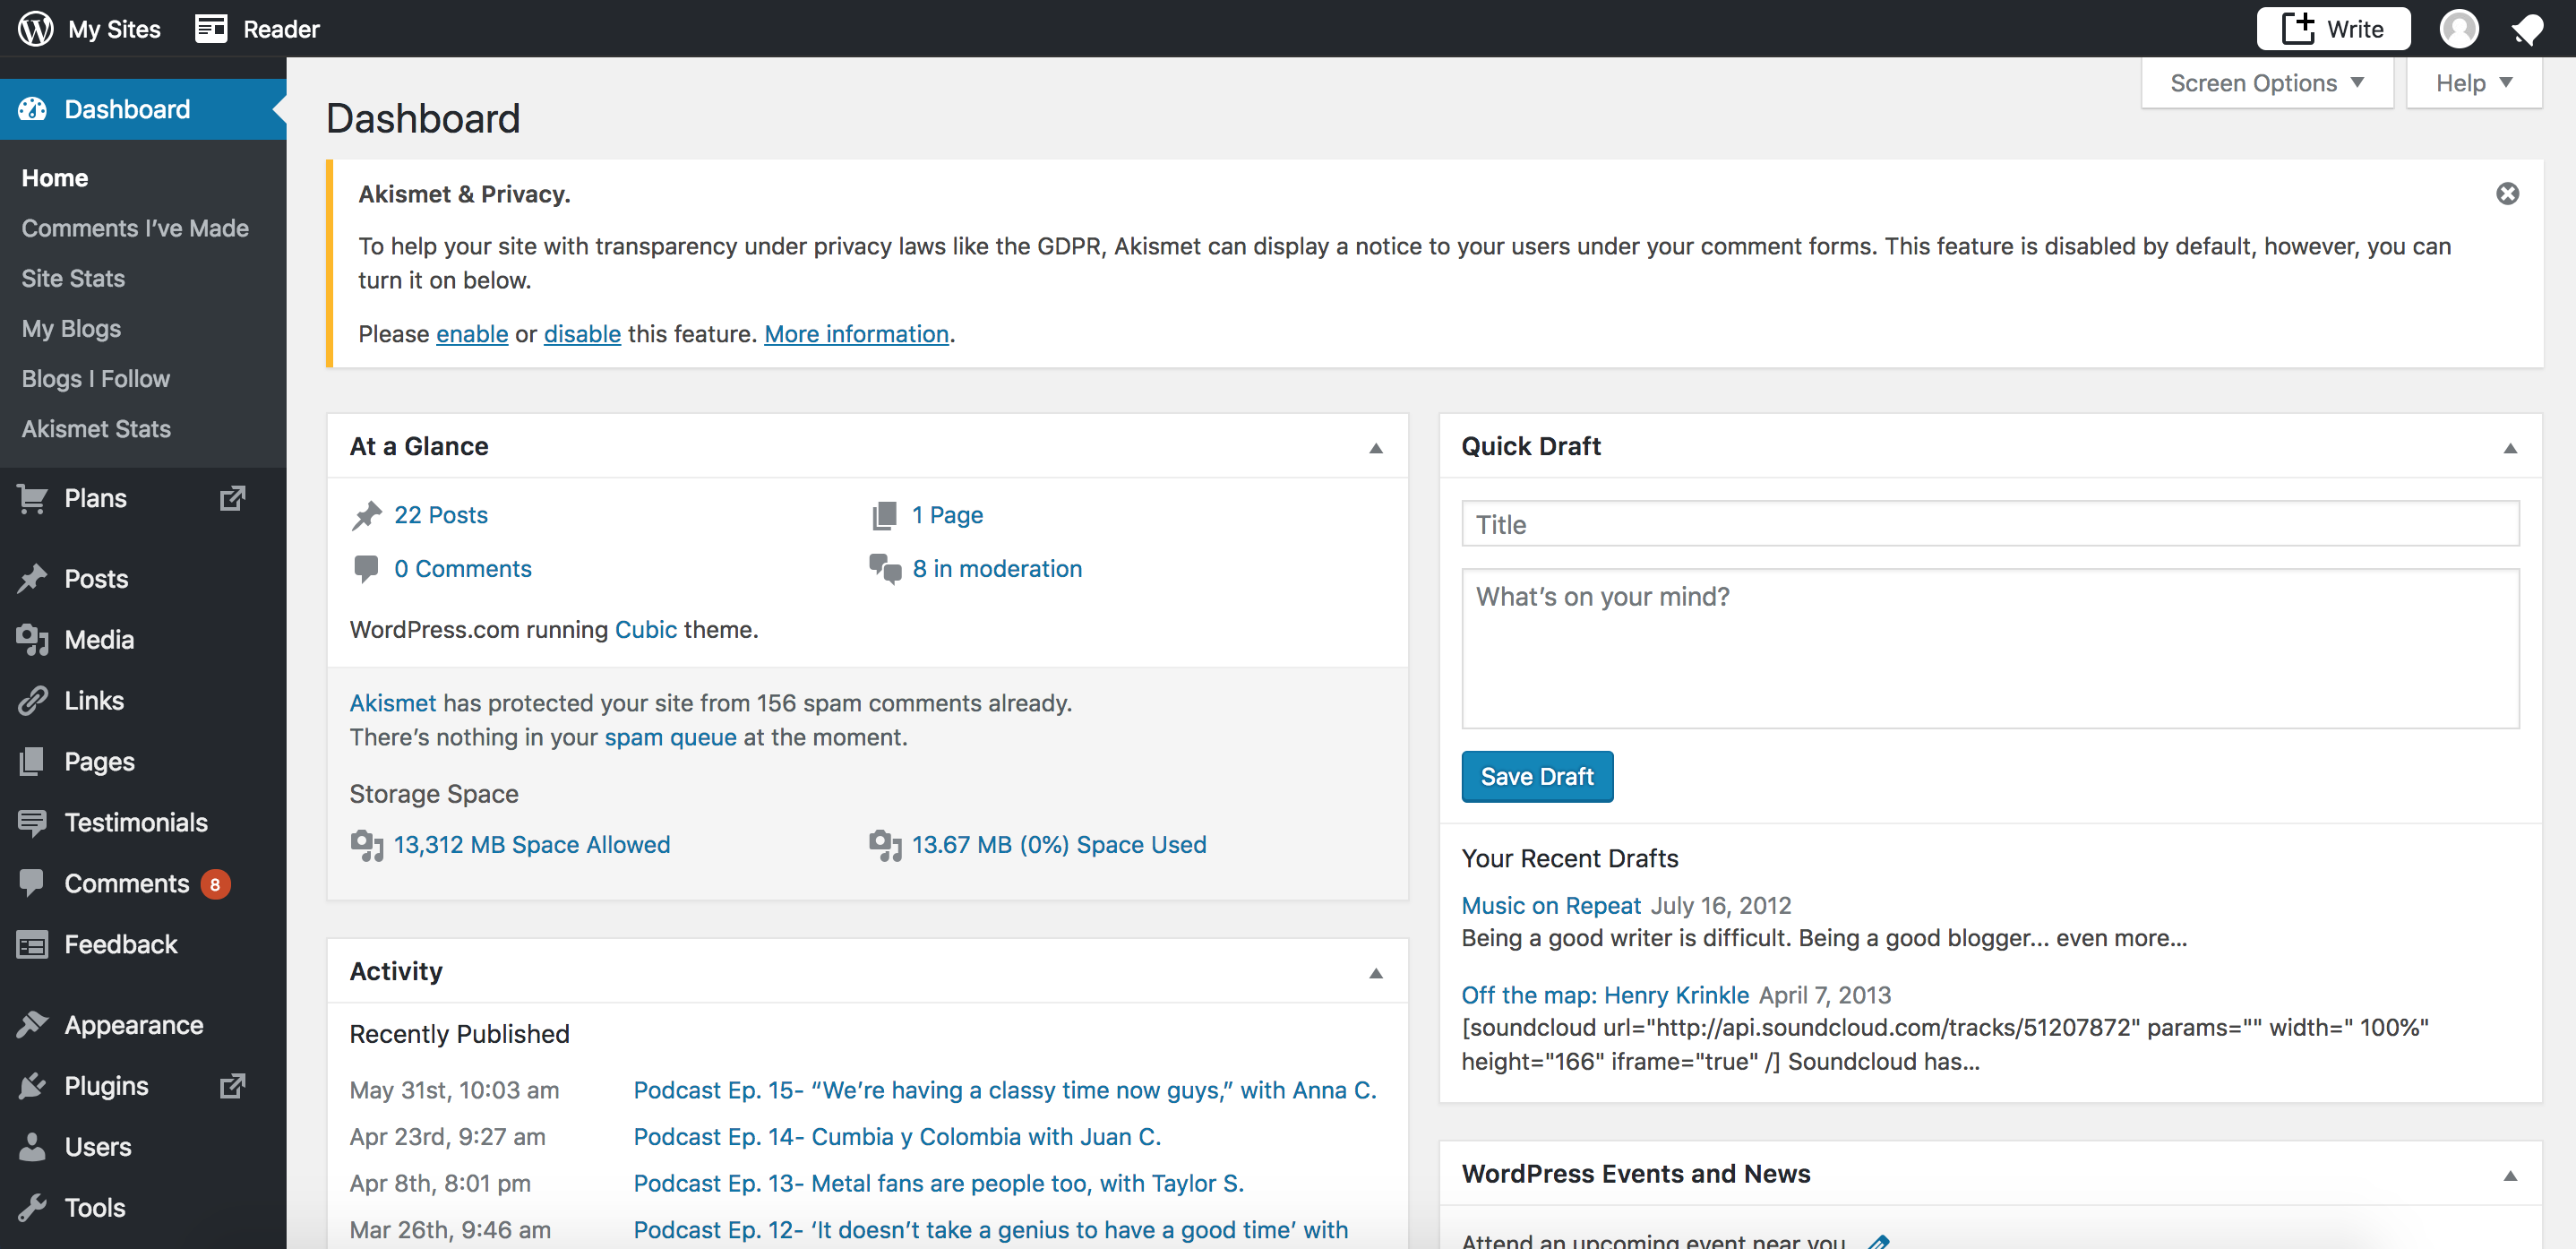Screen dimensions: 2576x1249
Task: Click the WordPress logo
Action: pyautogui.click(x=35, y=28)
